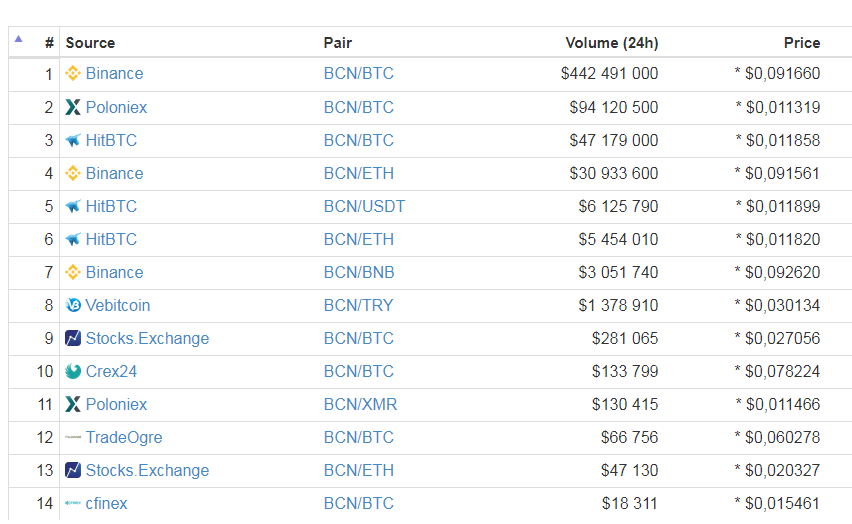The image size is (852, 524).
Task: Open BCN/ETH pair link in Stocks.Exchange row 13
Action: [x=359, y=470]
